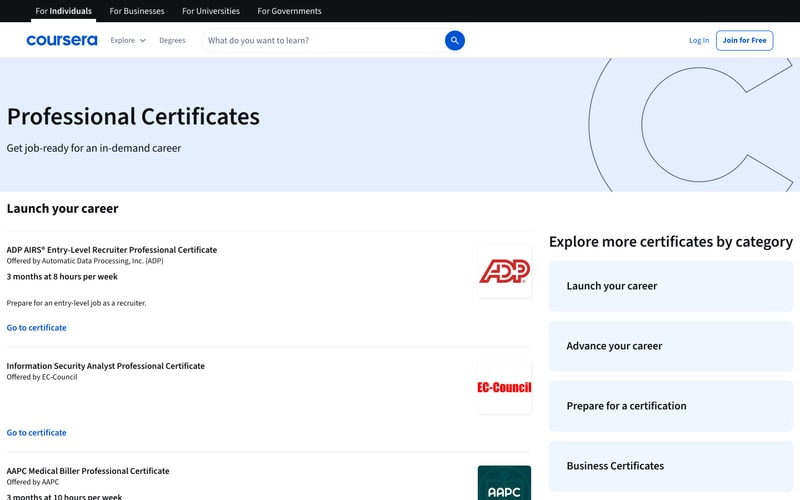The width and height of the screenshot is (800, 500).
Task: Open the AAPC logo thumbnail
Action: pyautogui.click(x=504, y=483)
